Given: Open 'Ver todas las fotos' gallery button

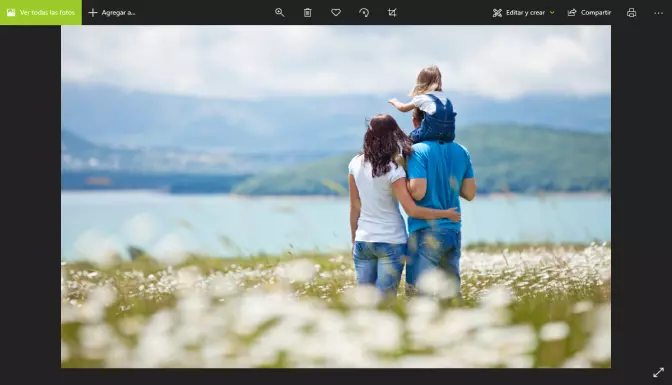Looking at the screenshot, I should pyautogui.click(x=41, y=12).
